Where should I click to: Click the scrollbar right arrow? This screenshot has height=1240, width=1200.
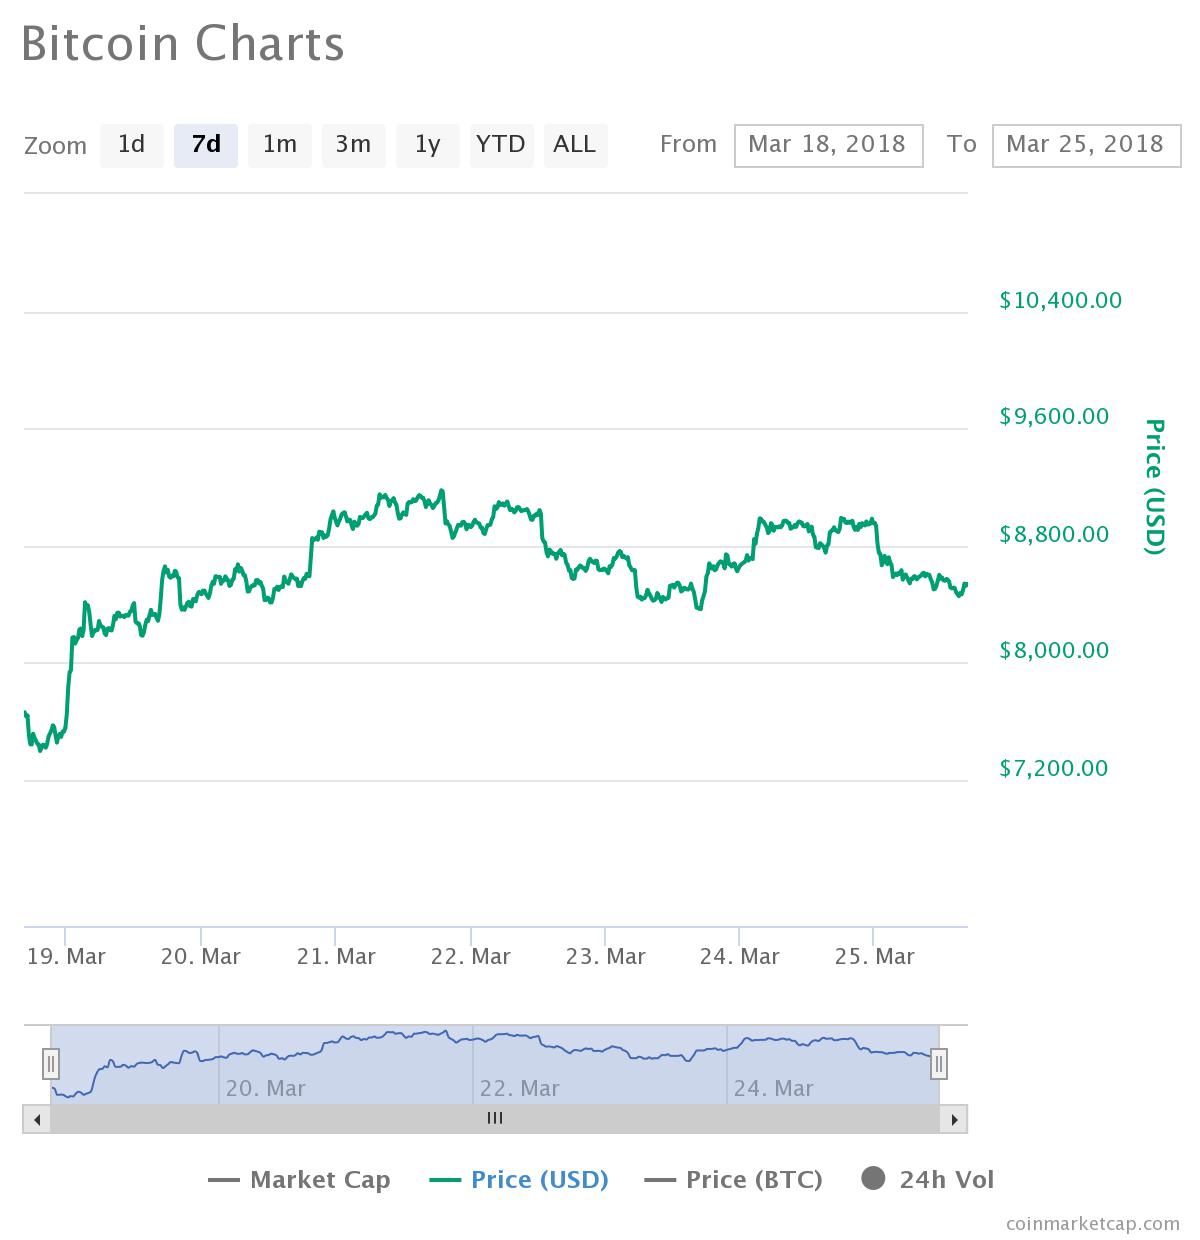pyautogui.click(x=954, y=1119)
